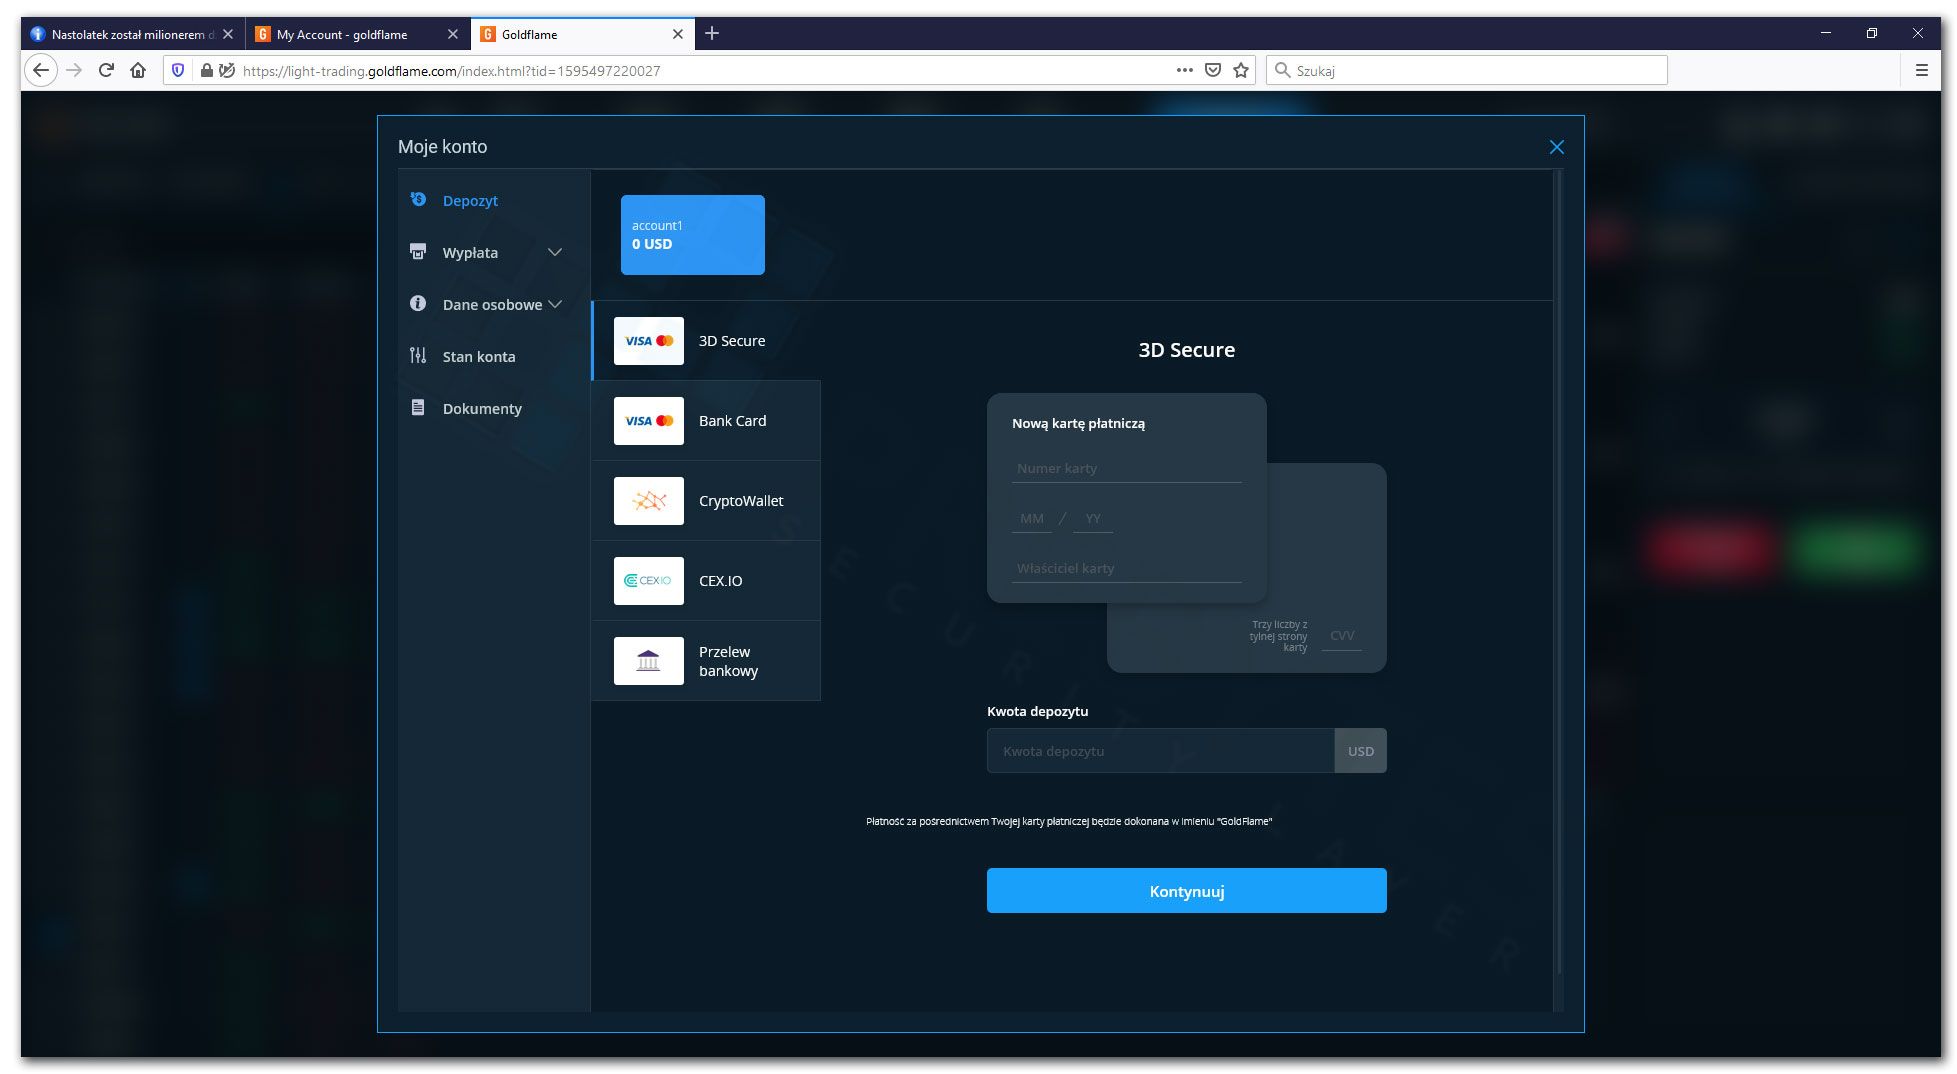Open a new browser tab
The image size is (1957, 1074).
tap(712, 33)
